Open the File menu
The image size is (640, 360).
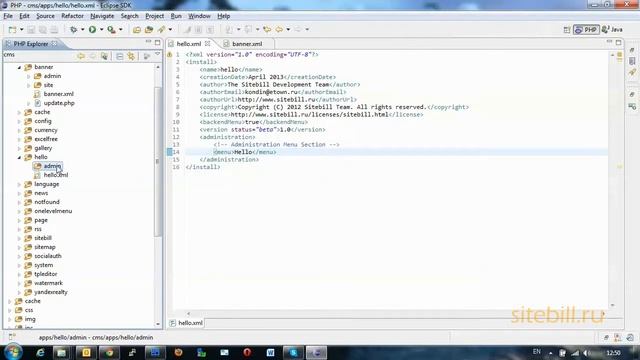(x=8, y=16)
